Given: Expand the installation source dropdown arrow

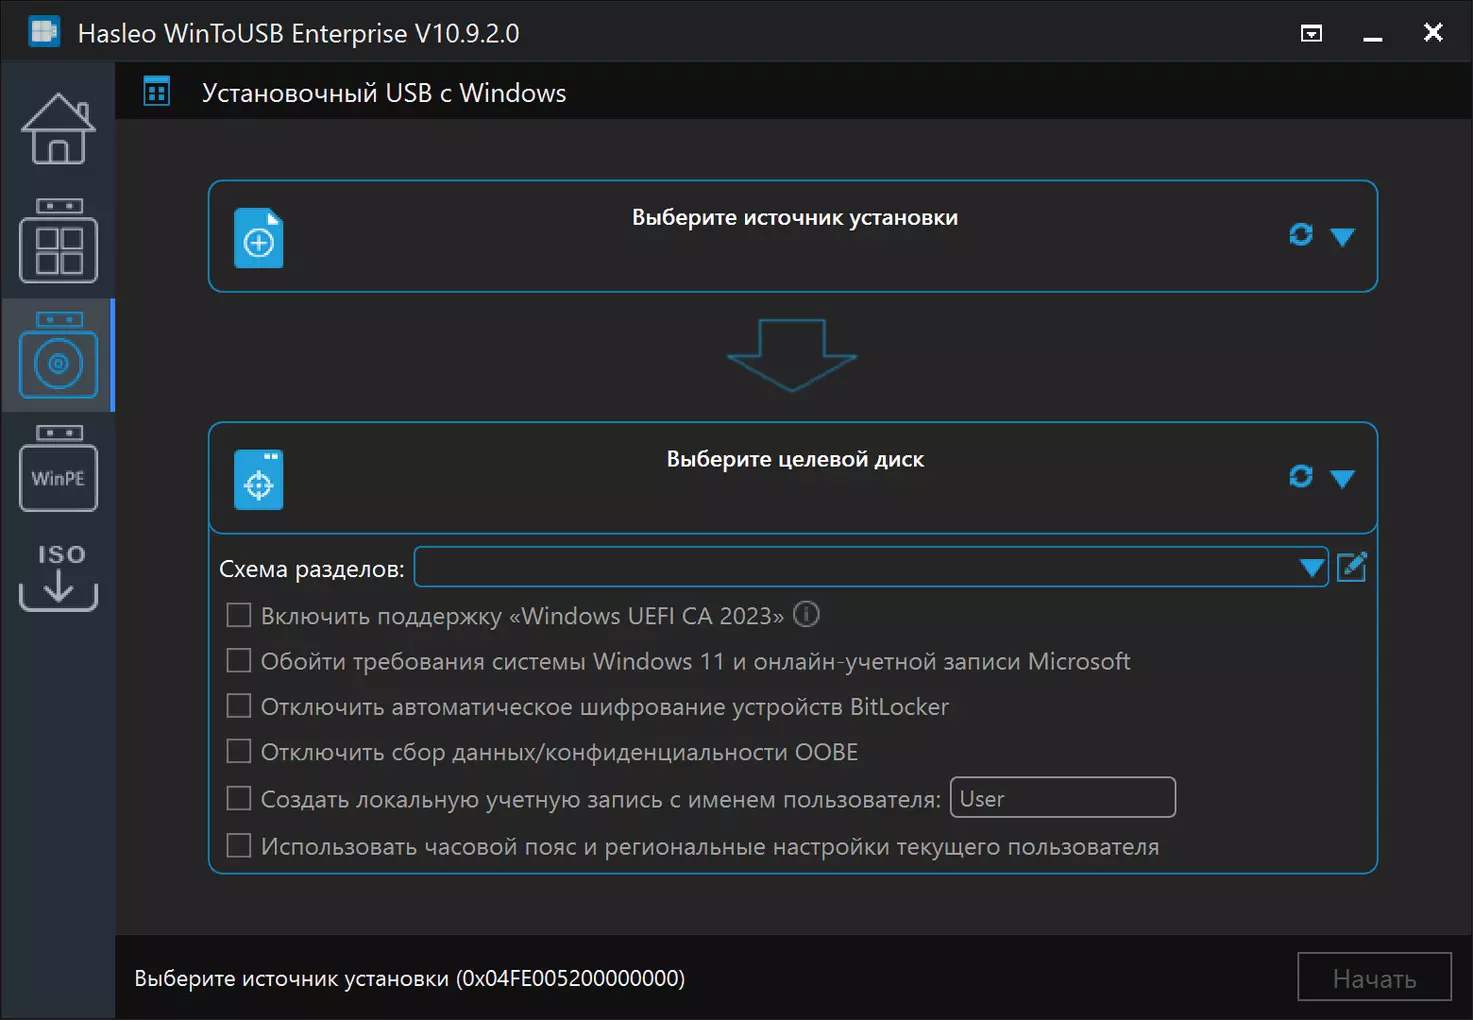Looking at the screenshot, I should click(1342, 237).
